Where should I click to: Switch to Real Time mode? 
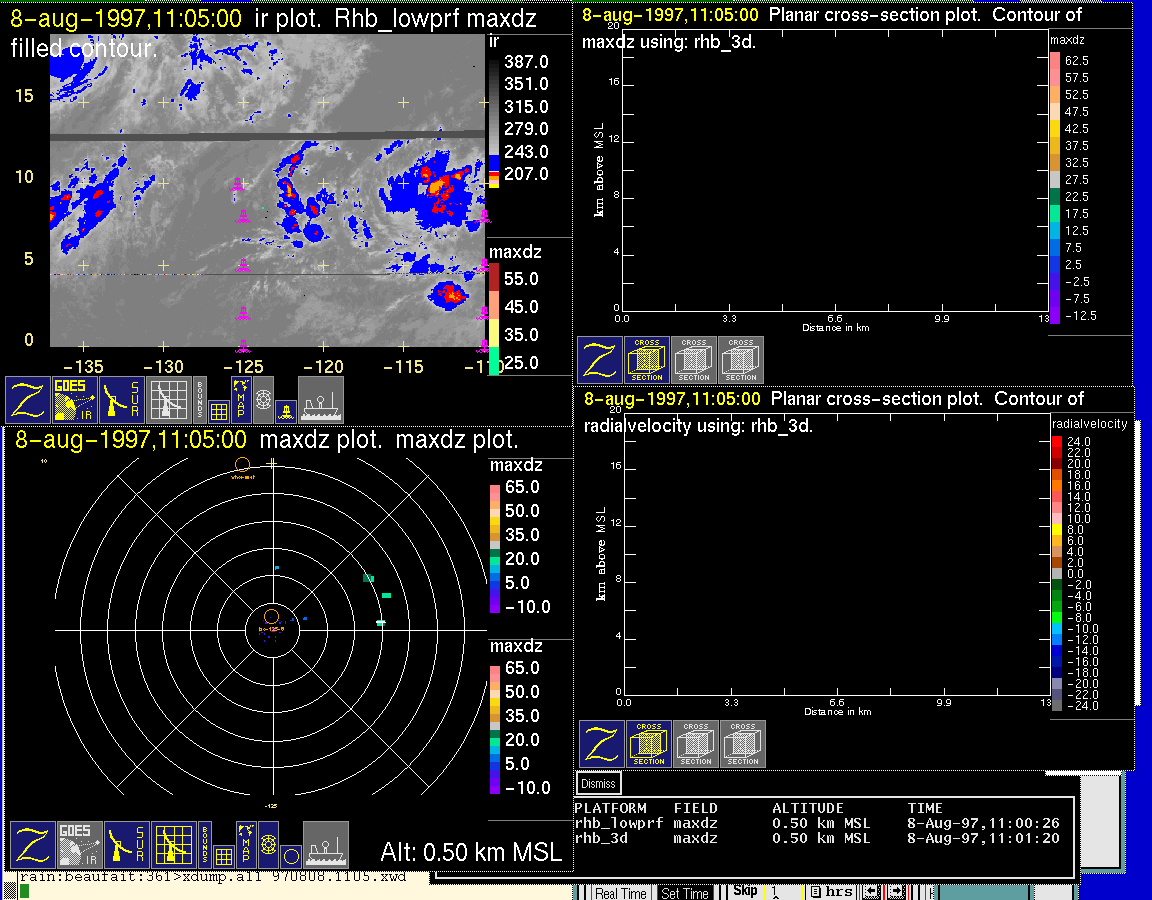click(620, 893)
